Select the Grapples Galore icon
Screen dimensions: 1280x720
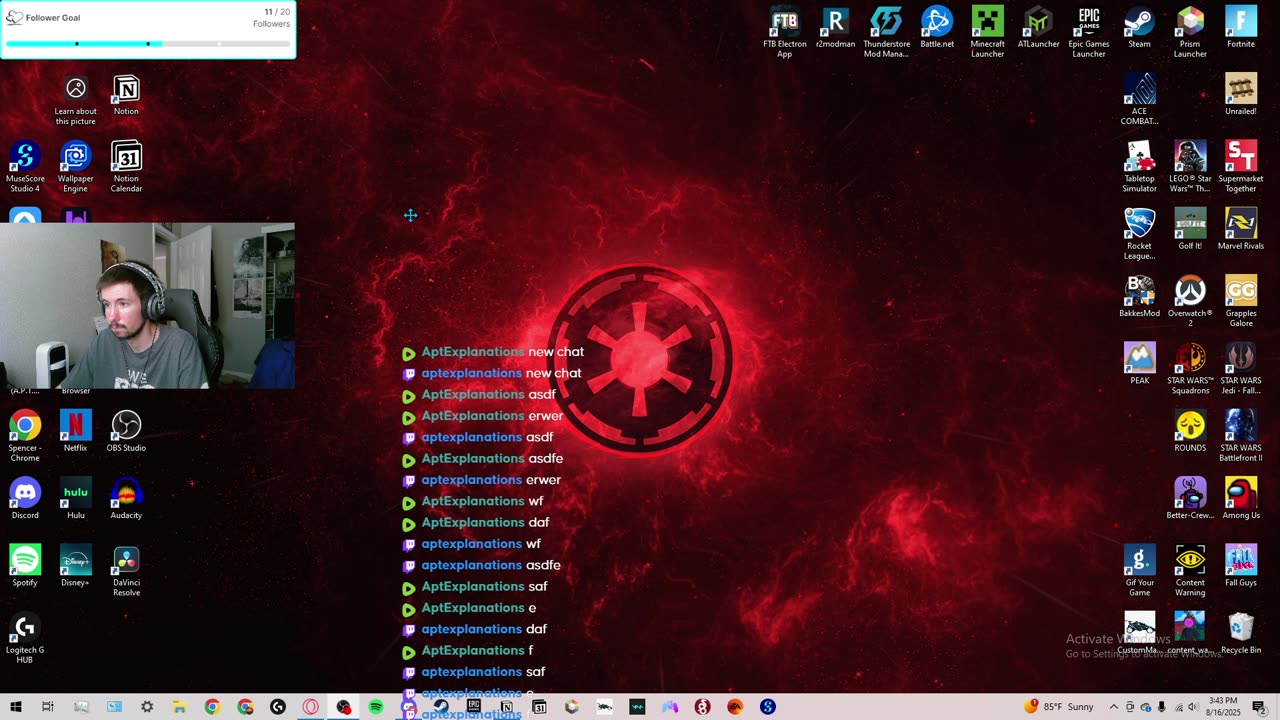point(1241,301)
